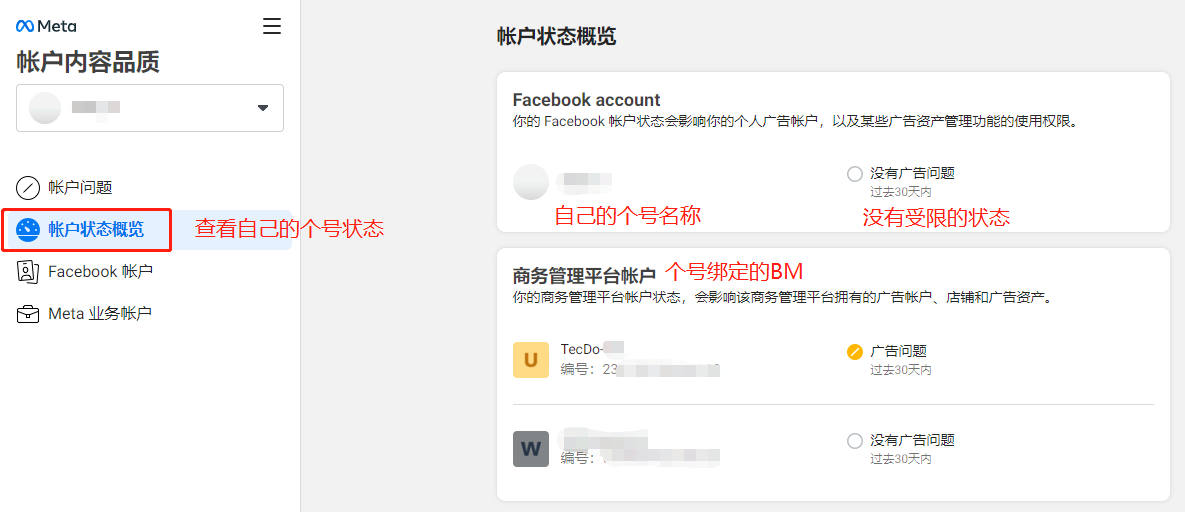Open the TecDo business account row
Viewport: 1185px width, 512px height.
640,360
